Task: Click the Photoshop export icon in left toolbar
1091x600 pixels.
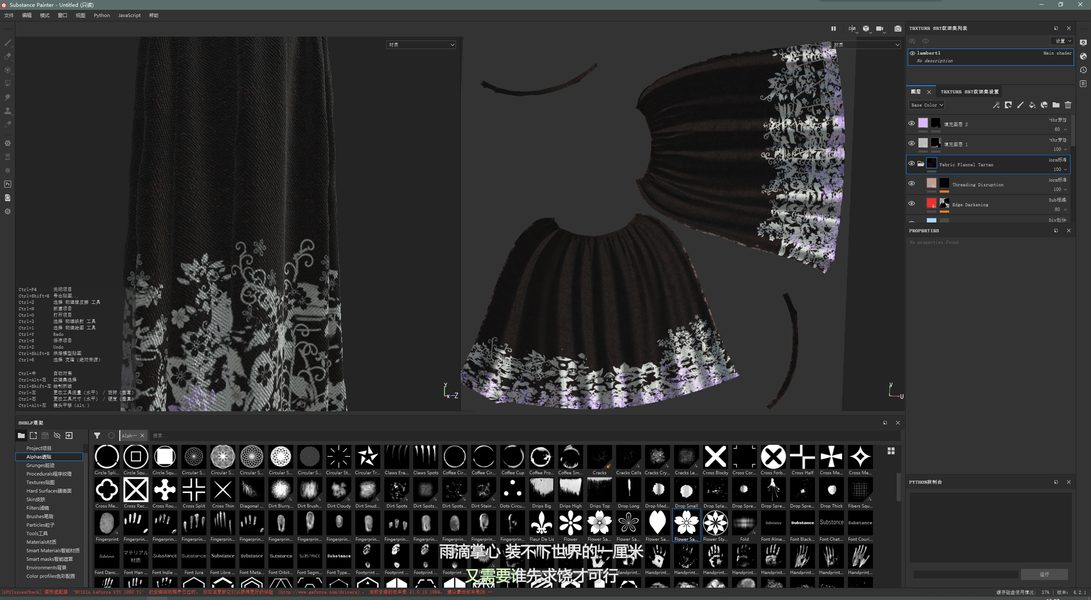Action: point(8,184)
